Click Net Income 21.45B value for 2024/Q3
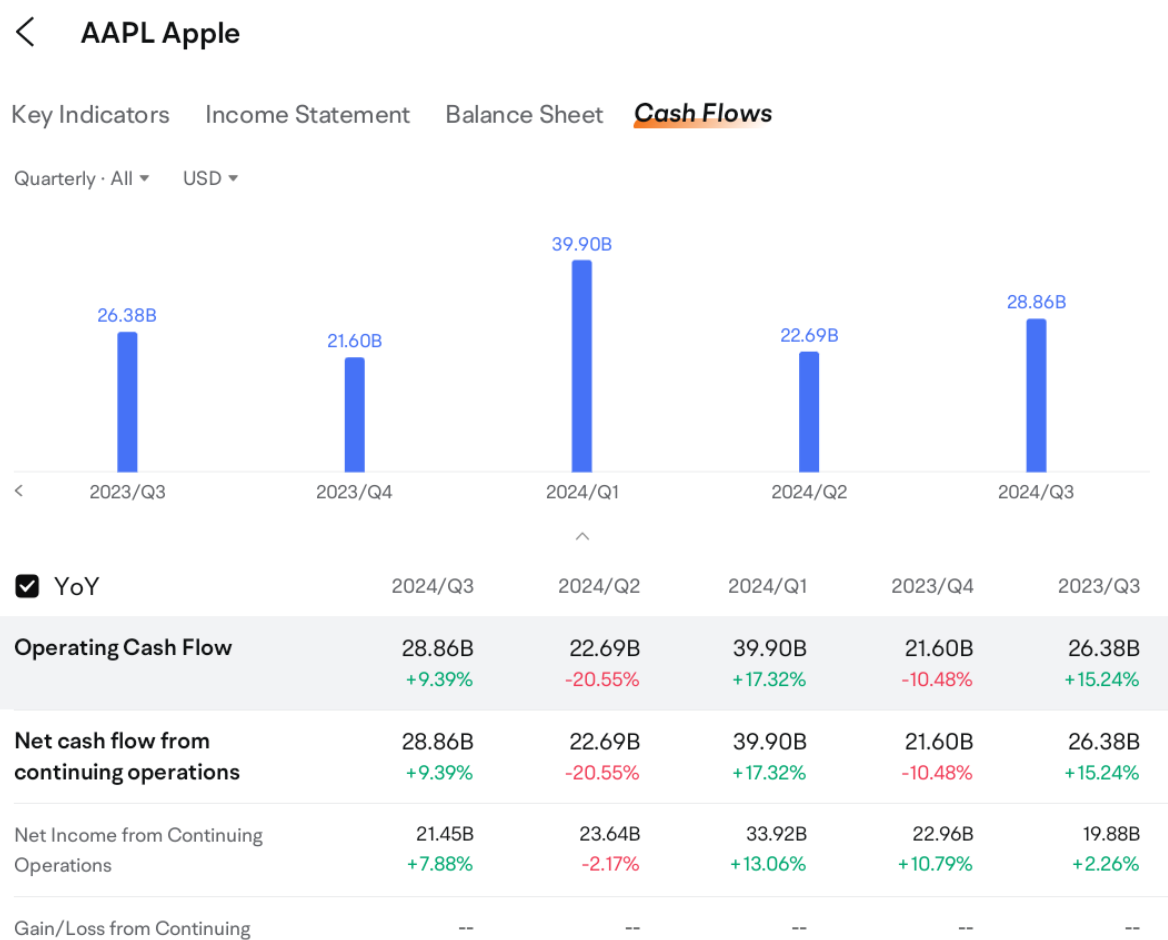 click(x=445, y=833)
